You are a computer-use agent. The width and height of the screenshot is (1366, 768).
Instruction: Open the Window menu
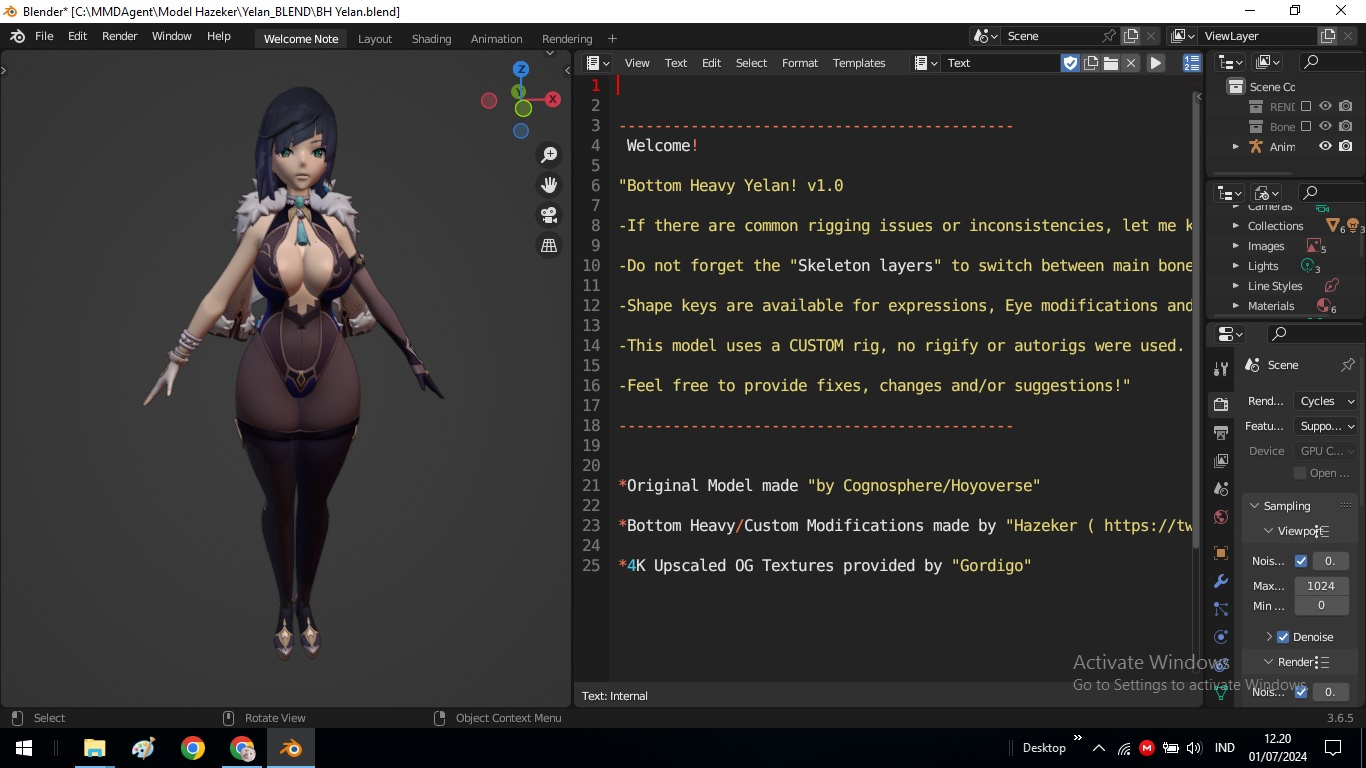coord(171,36)
